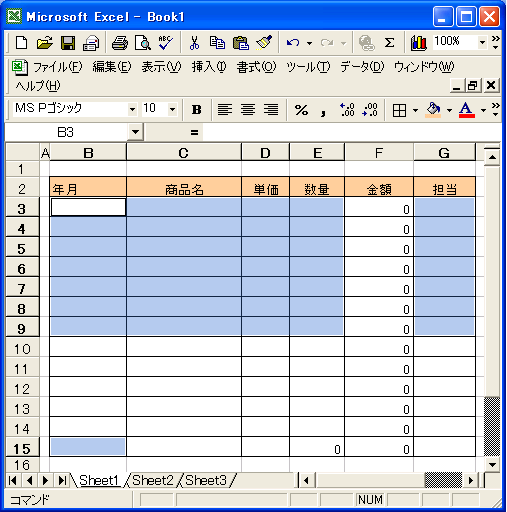Click the AutoSum sigma icon
The width and height of the screenshot is (507, 512).
[389, 43]
